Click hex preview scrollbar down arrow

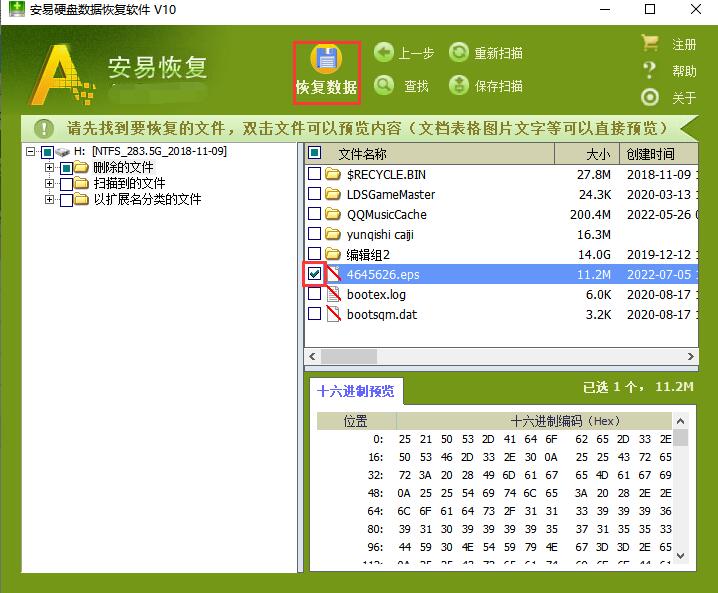(x=680, y=555)
